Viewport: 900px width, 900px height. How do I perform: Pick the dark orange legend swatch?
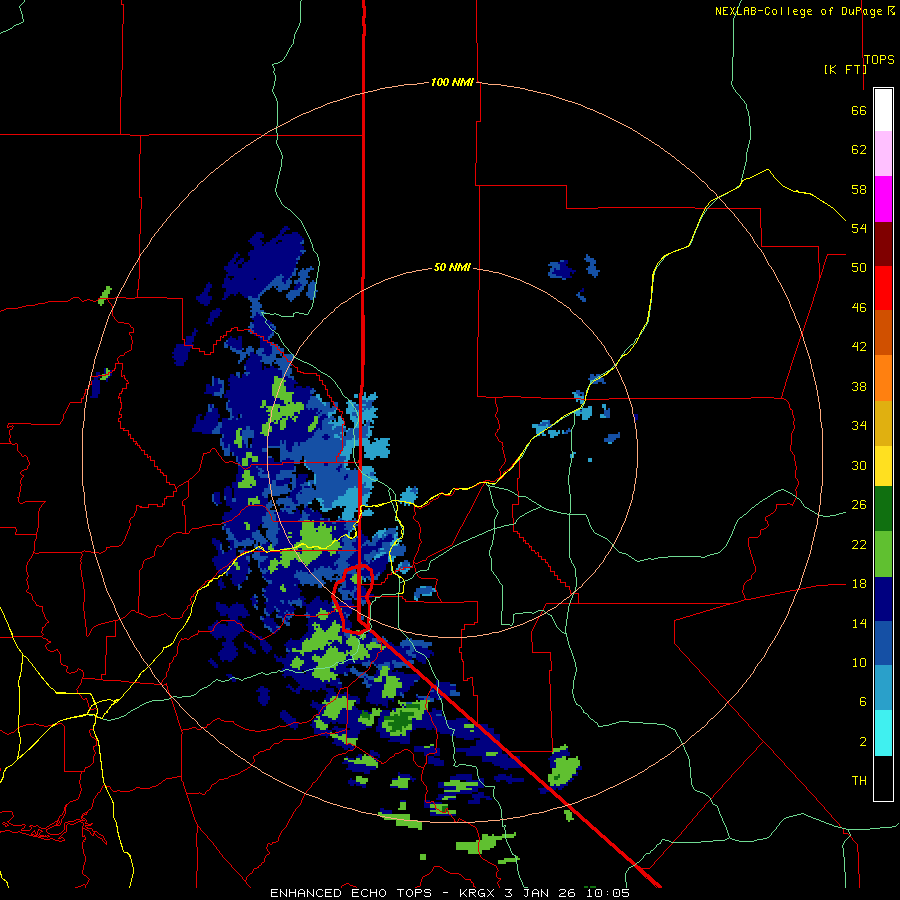[883, 332]
